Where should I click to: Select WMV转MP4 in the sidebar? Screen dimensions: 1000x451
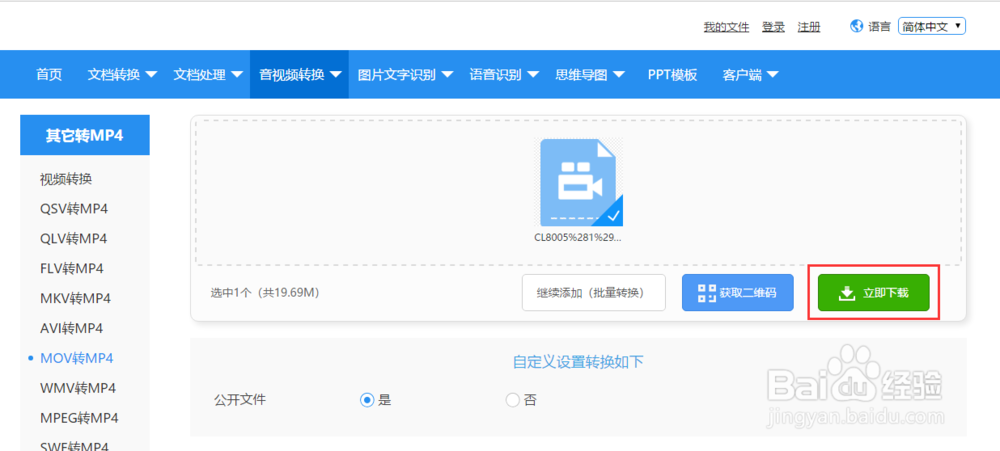click(78, 388)
